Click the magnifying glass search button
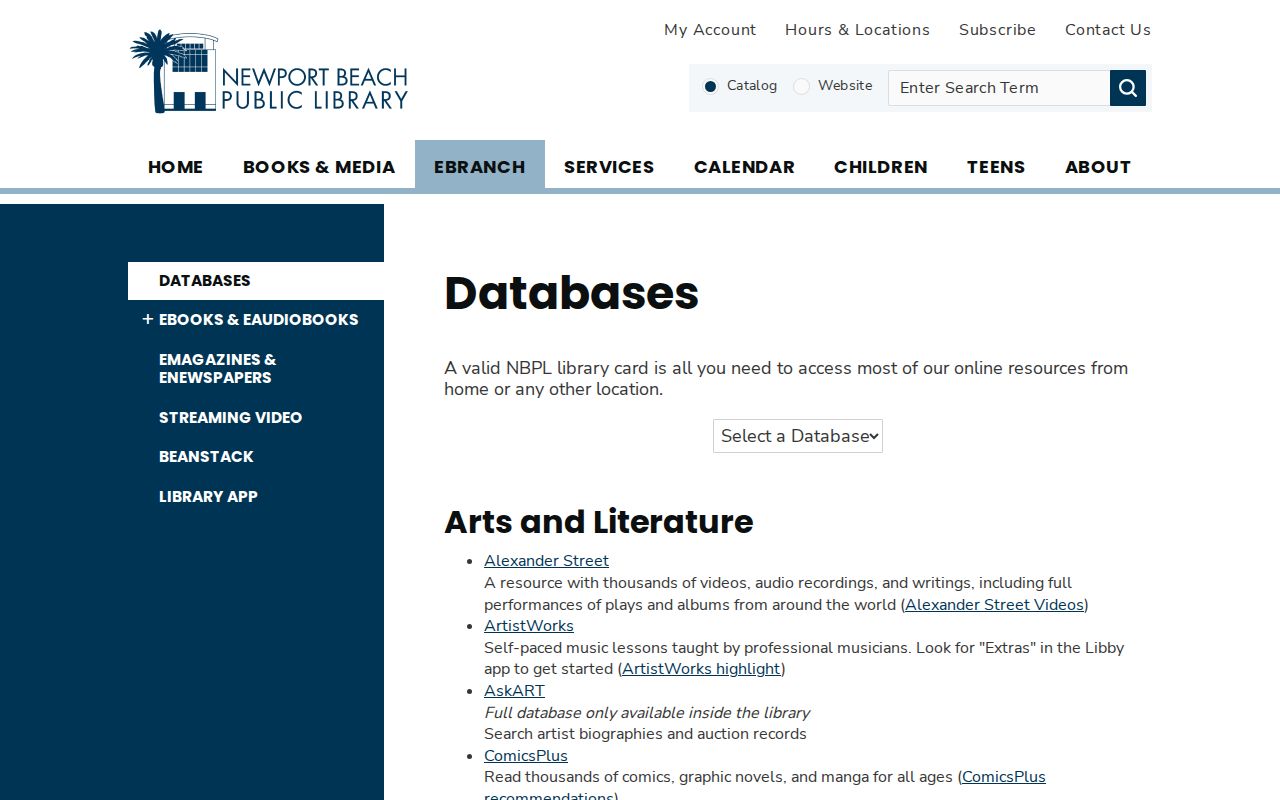Image resolution: width=1280 pixels, height=800 pixels. [1128, 88]
